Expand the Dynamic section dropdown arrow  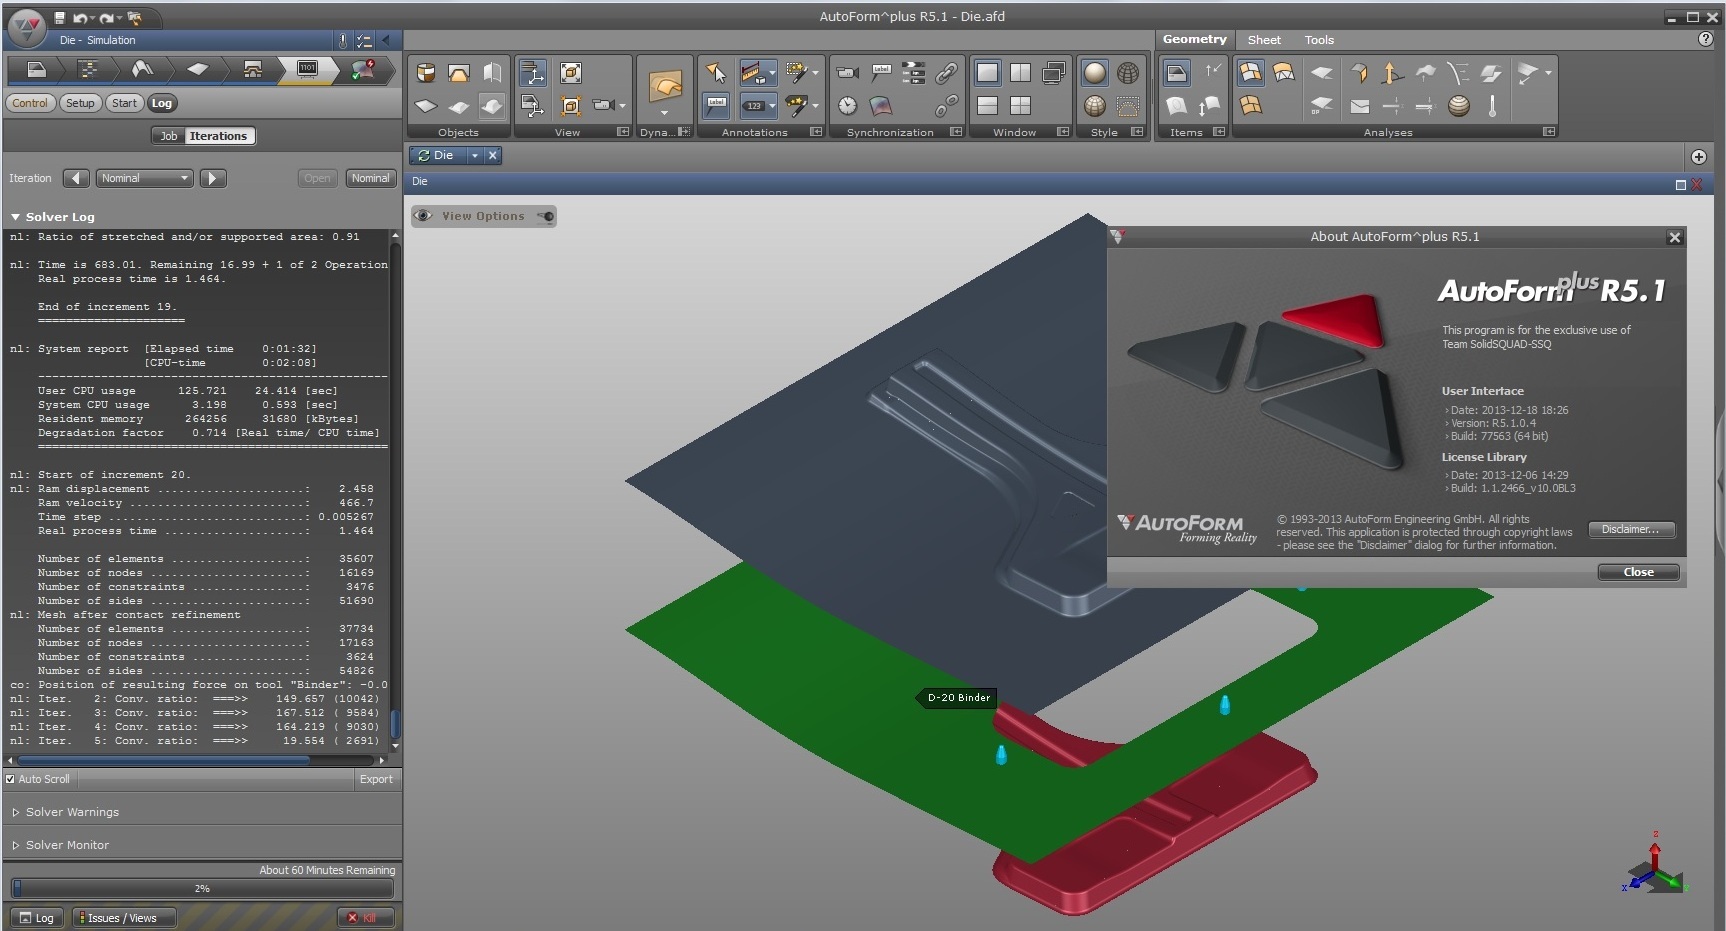pyautogui.click(x=664, y=113)
